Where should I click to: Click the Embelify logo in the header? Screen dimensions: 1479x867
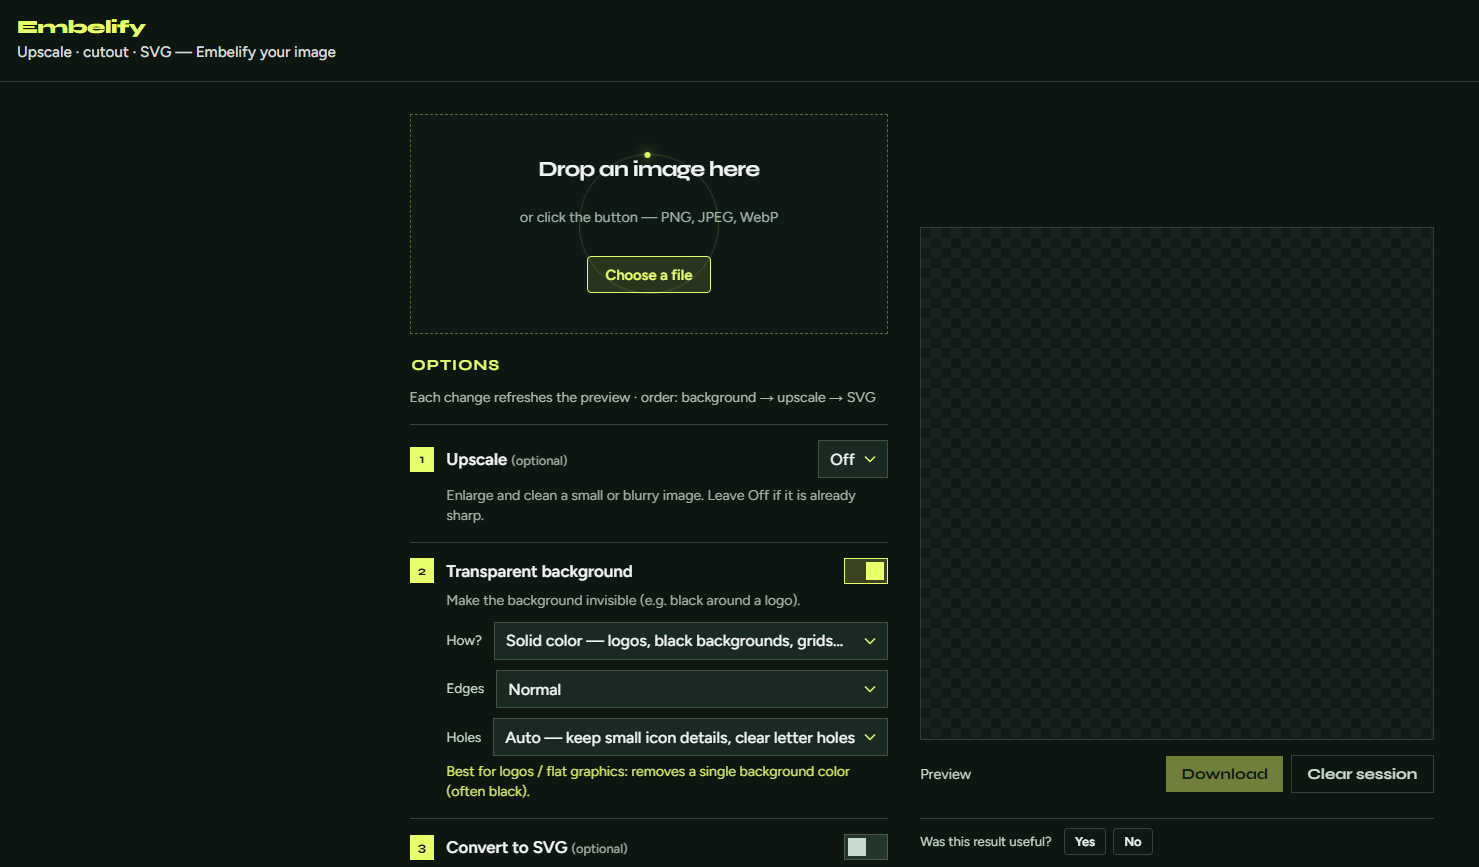[82, 27]
